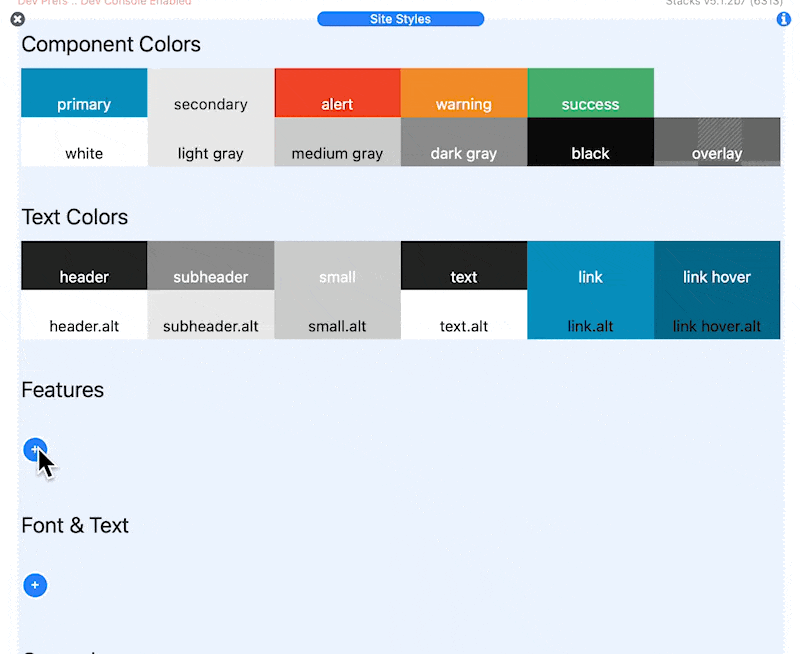The width and height of the screenshot is (800, 654).
Task: Open the medium gray swatch
Action: coord(337,142)
